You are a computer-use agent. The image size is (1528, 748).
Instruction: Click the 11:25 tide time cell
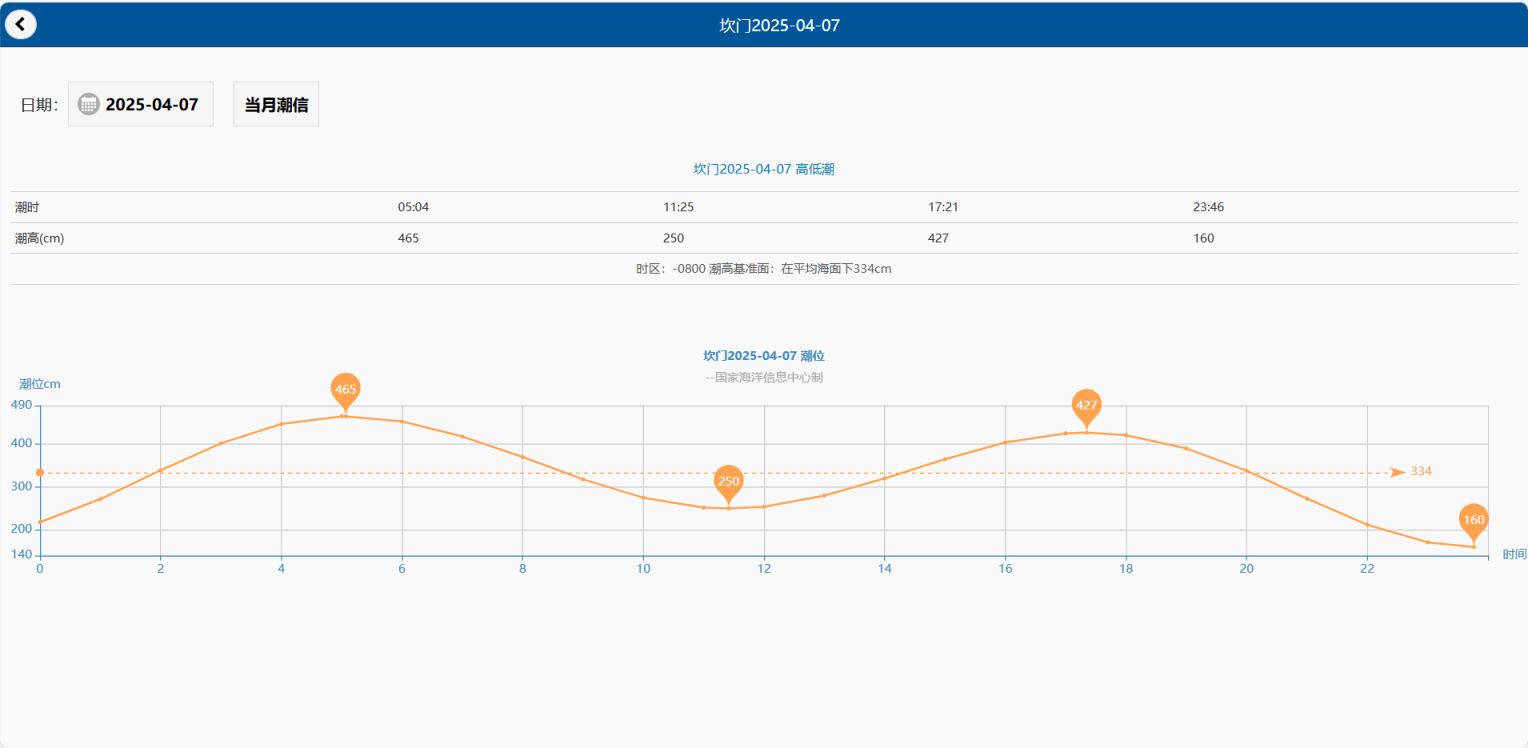(x=678, y=207)
